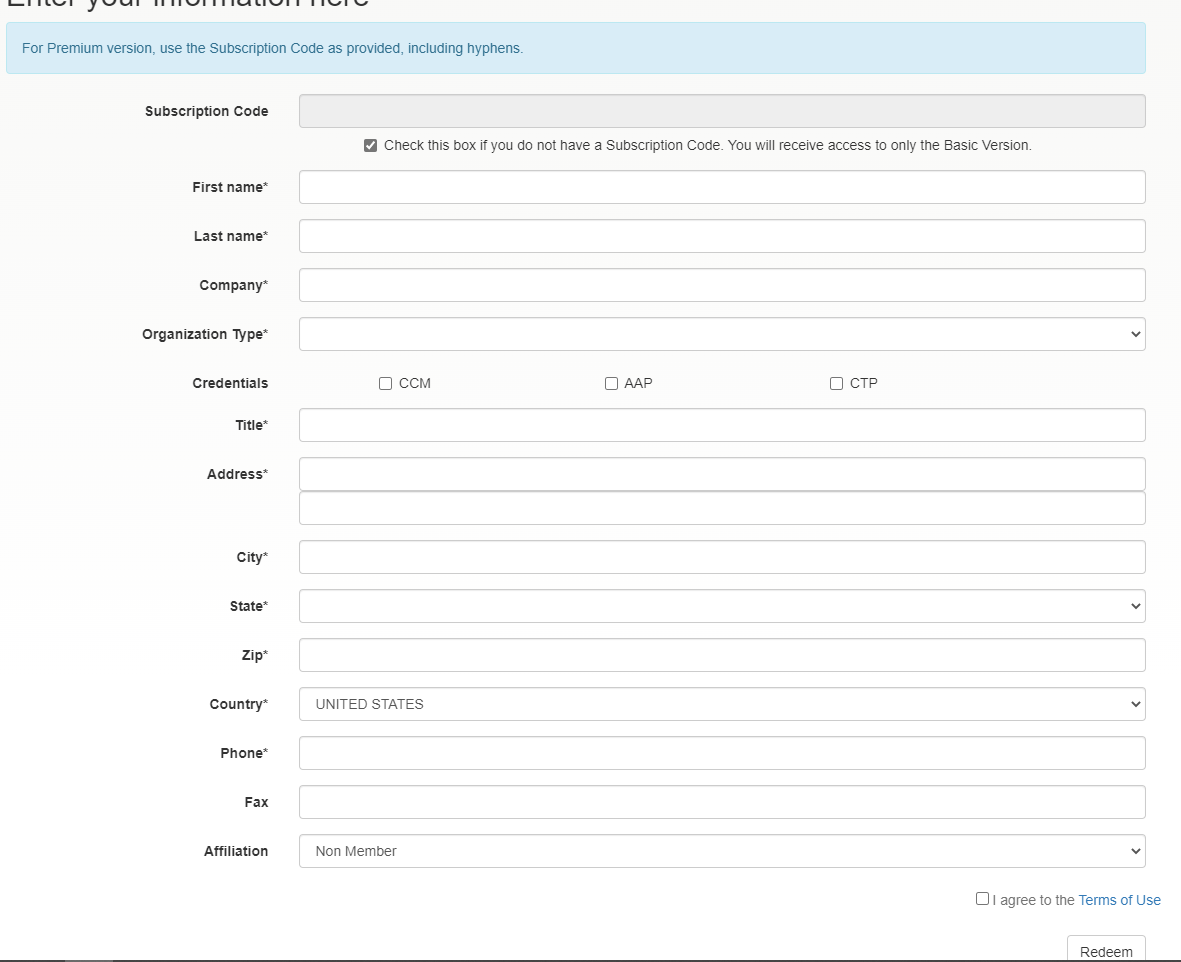Image resolution: width=1181 pixels, height=962 pixels.
Task: Focus the Zip code field
Action: tap(722, 654)
